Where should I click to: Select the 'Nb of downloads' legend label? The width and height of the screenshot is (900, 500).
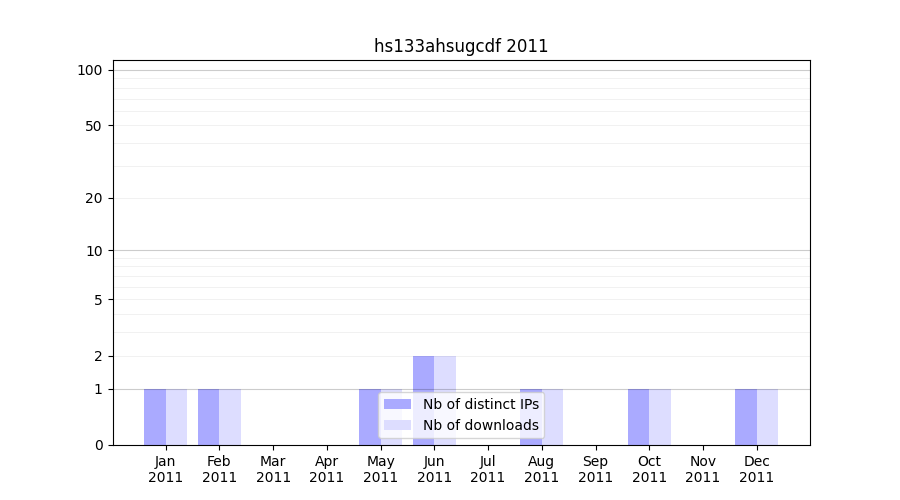point(480,425)
